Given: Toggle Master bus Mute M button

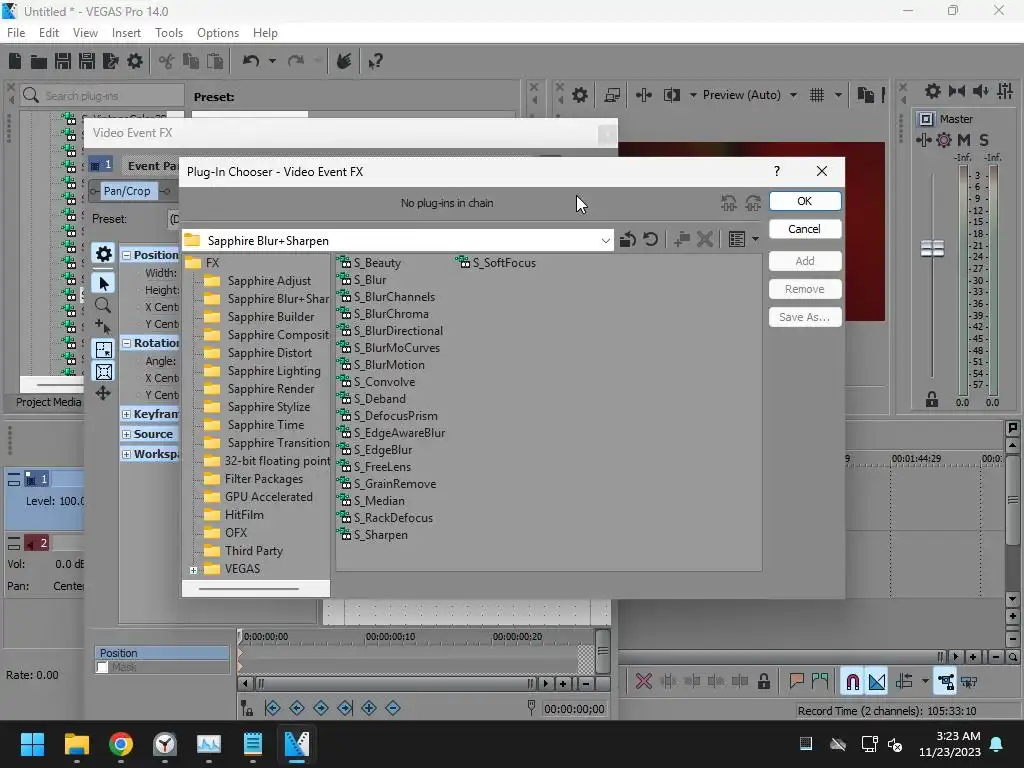Looking at the screenshot, I should coord(964,140).
